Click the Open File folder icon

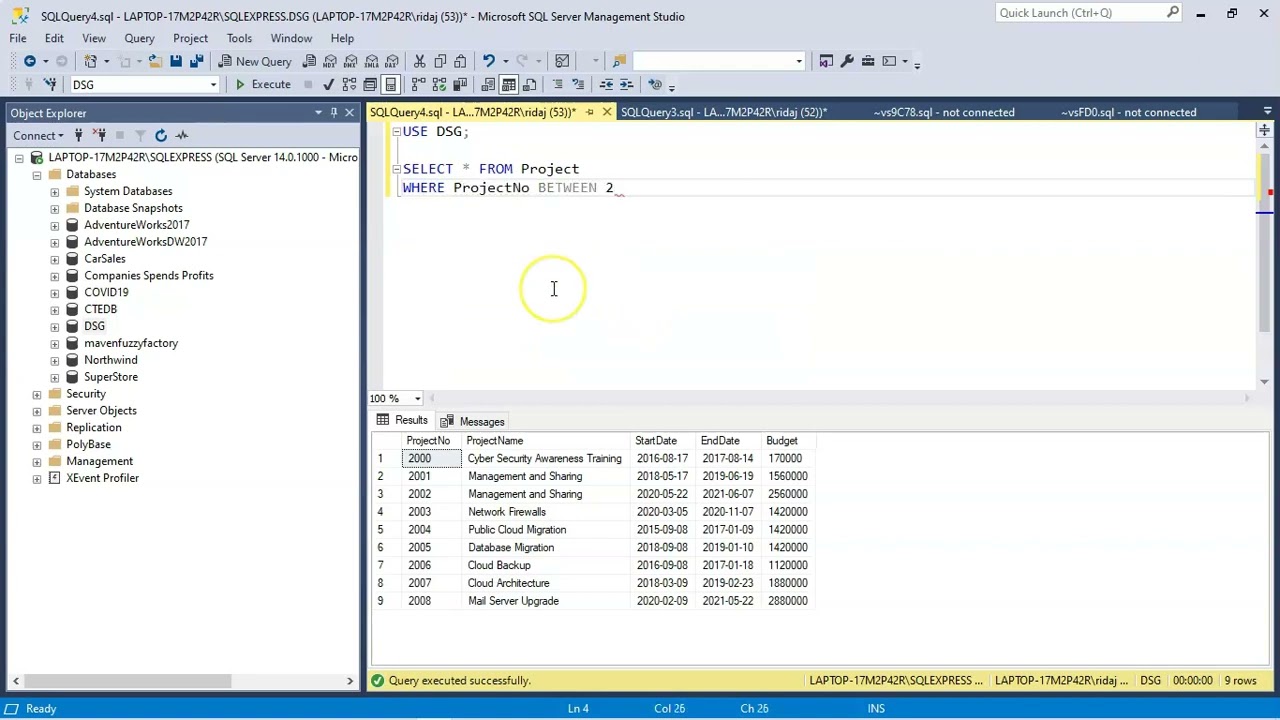point(155,61)
